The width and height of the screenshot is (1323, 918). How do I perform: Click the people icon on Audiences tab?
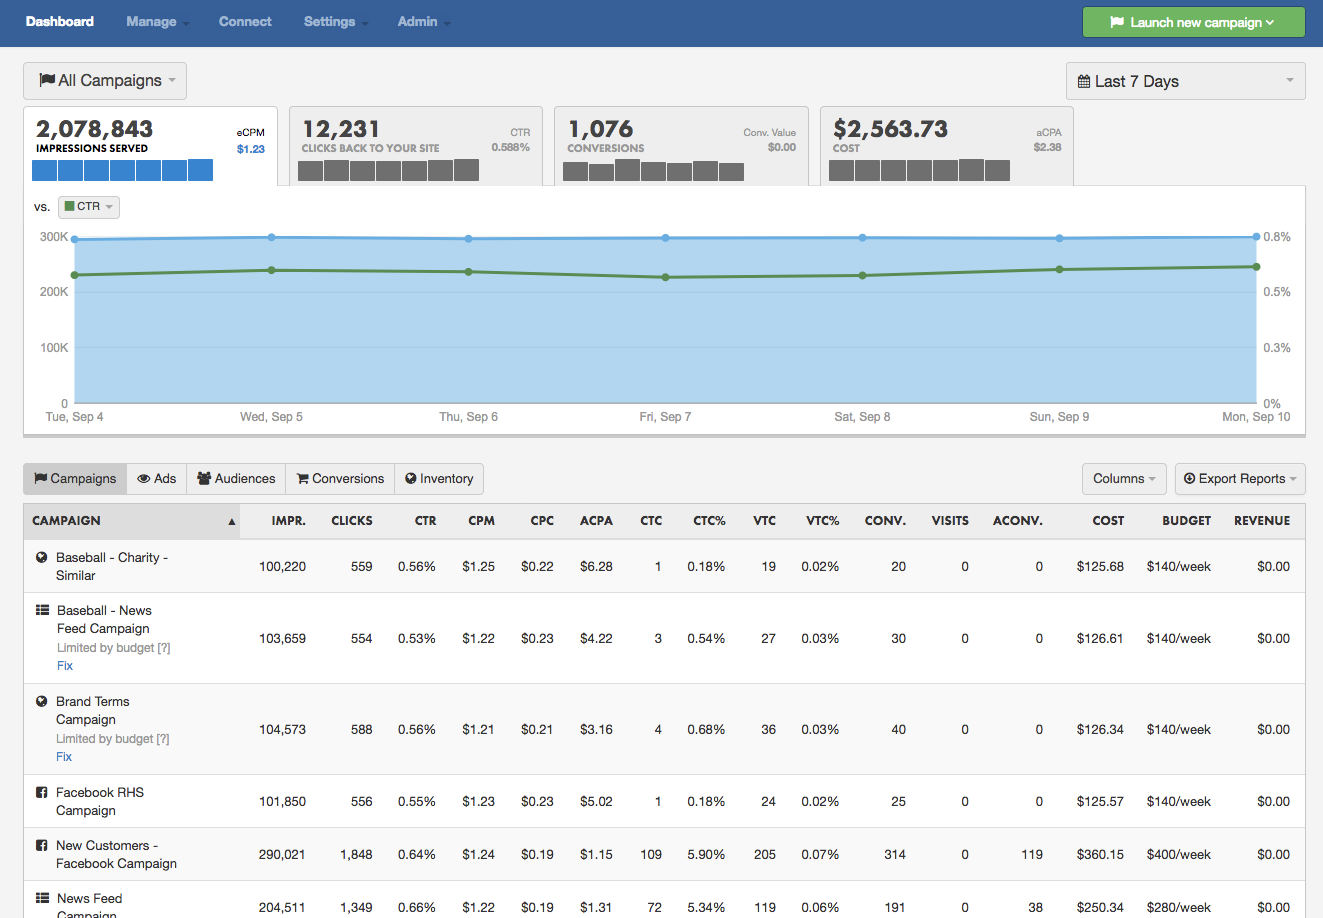[204, 479]
